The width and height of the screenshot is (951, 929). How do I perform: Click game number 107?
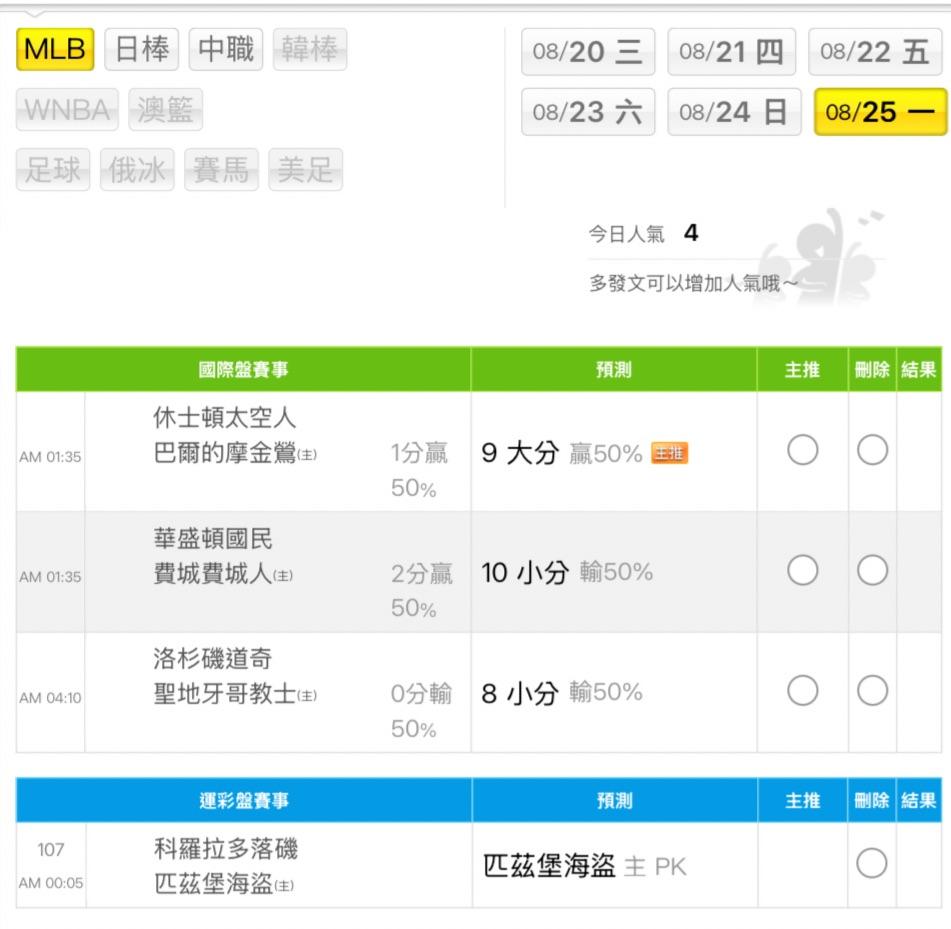coord(50,850)
